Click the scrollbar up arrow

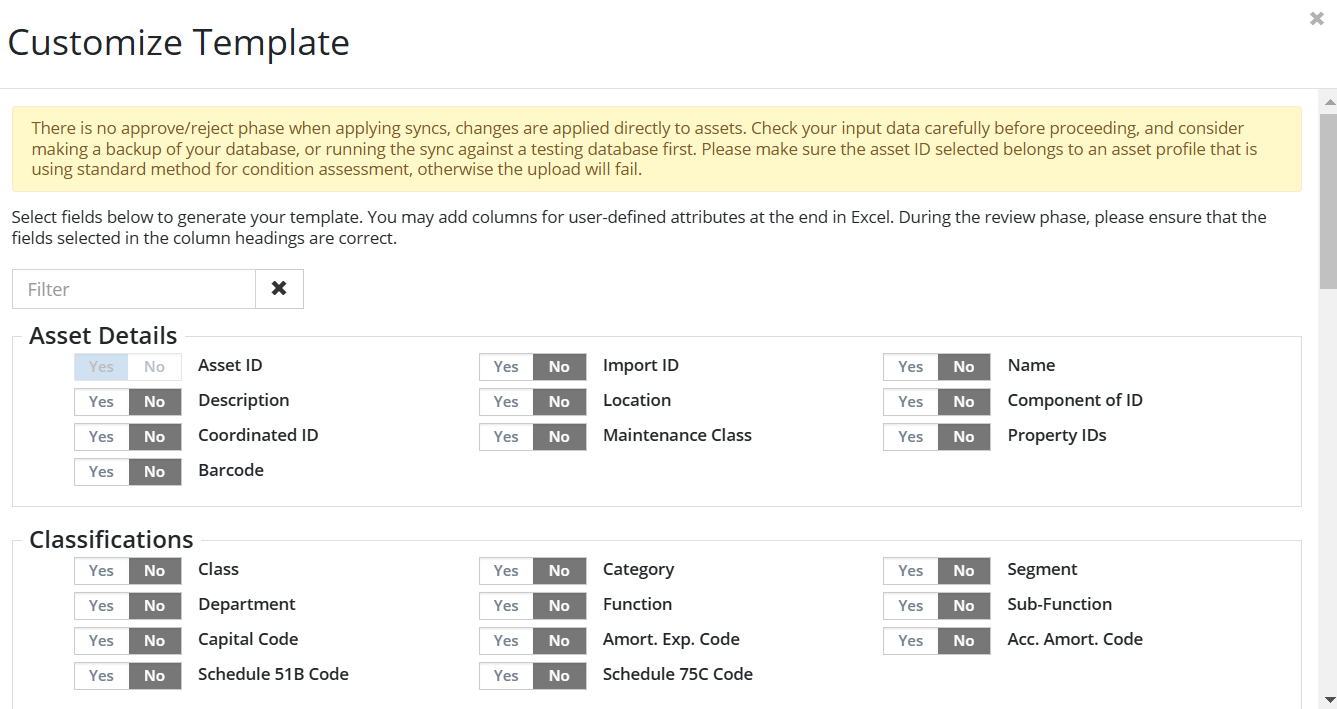1328,102
